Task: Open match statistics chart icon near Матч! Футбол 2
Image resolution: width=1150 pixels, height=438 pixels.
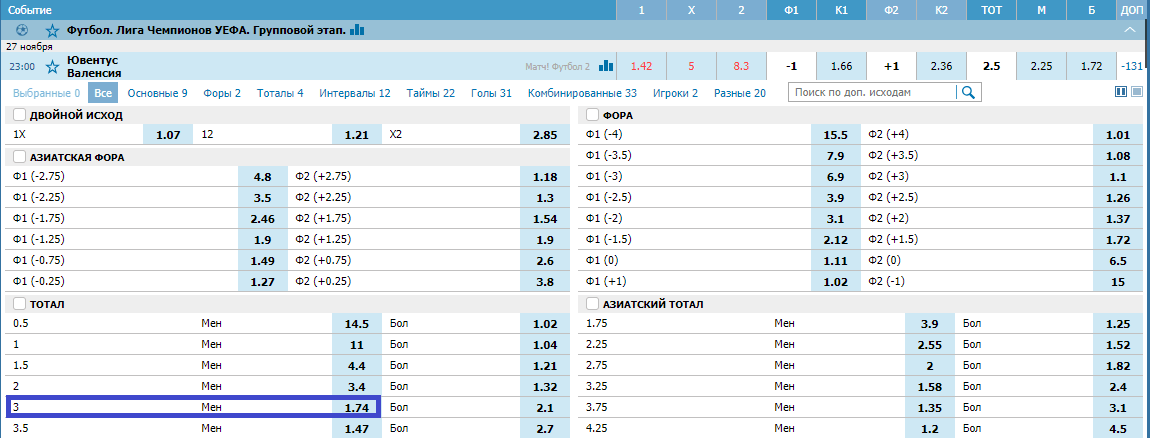Action: pyautogui.click(x=606, y=66)
